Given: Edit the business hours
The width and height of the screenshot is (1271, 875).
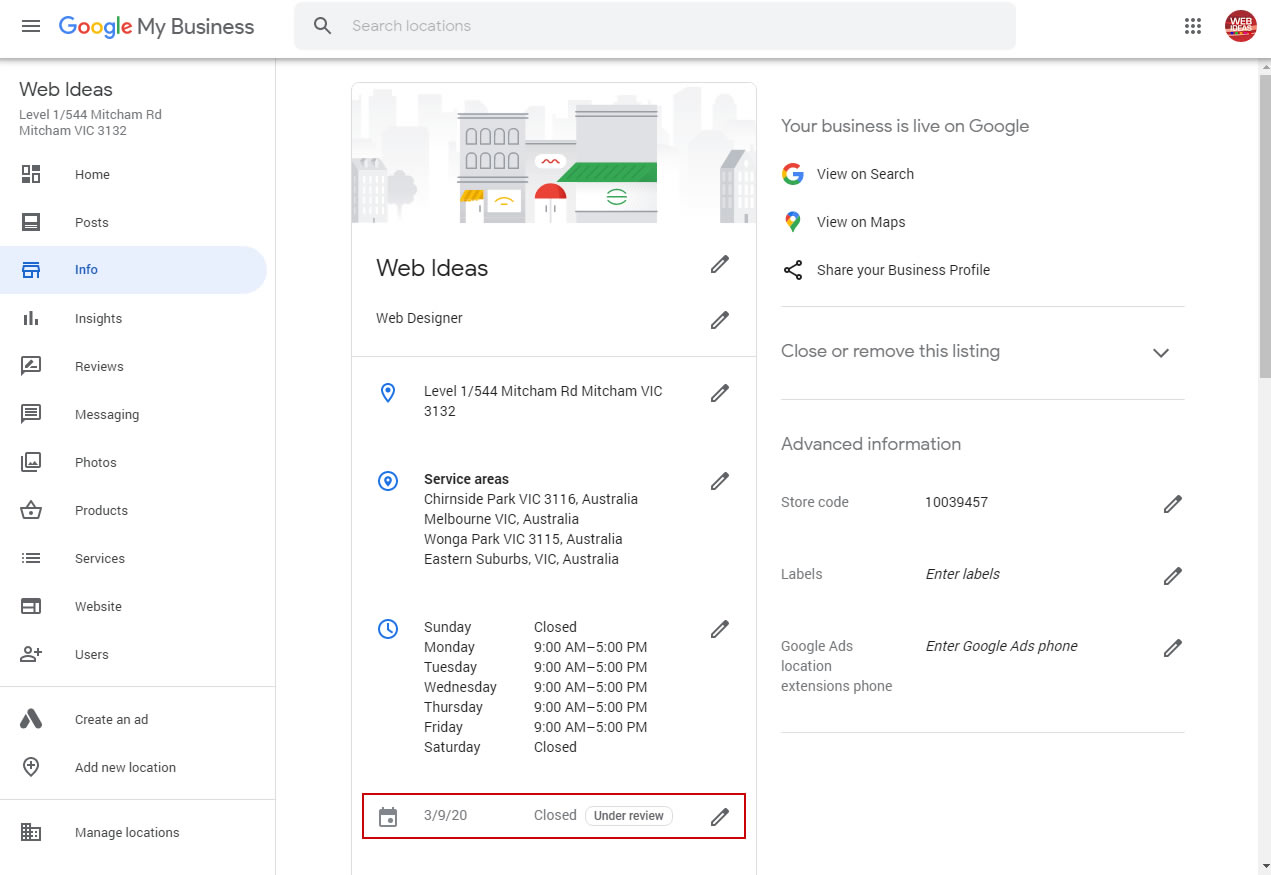Looking at the screenshot, I should tap(719, 629).
